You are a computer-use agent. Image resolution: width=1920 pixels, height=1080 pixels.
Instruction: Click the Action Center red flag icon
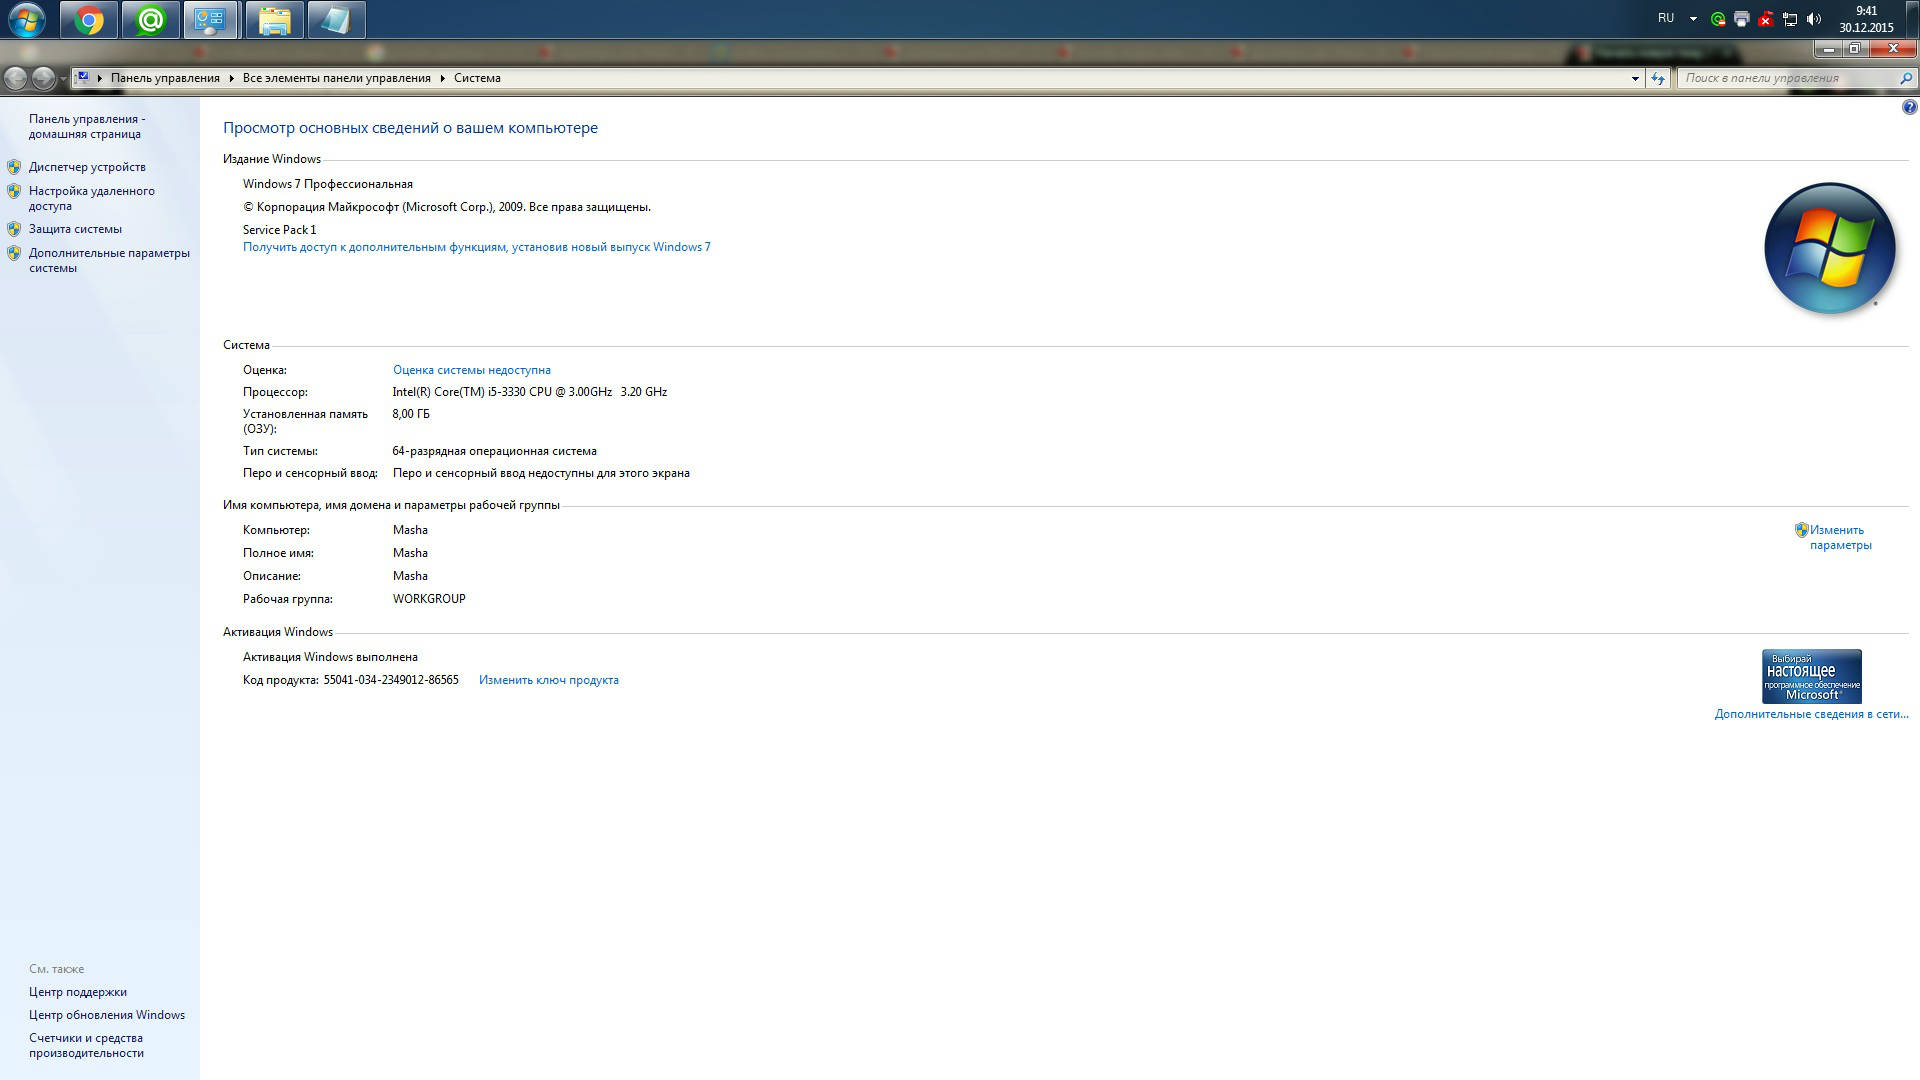tap(1766, 19)
